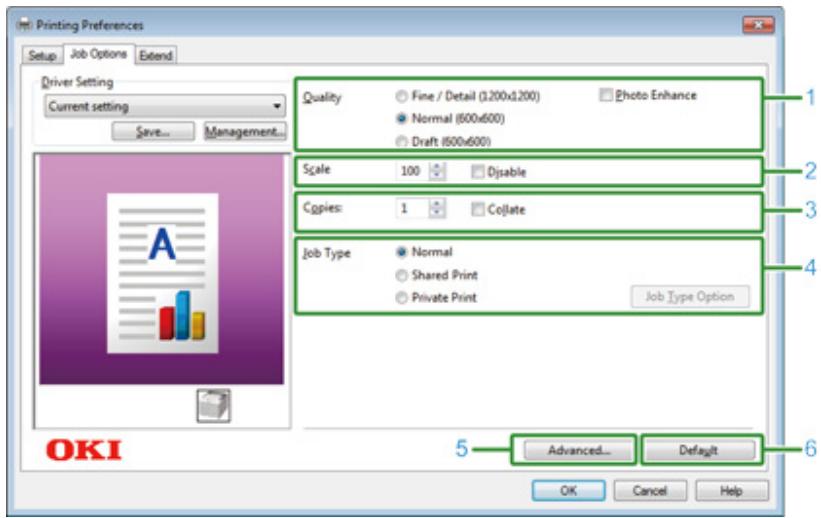The image size is (821, 518).
Task: Click the printer icon below the preview
Action: pos(213,405)
